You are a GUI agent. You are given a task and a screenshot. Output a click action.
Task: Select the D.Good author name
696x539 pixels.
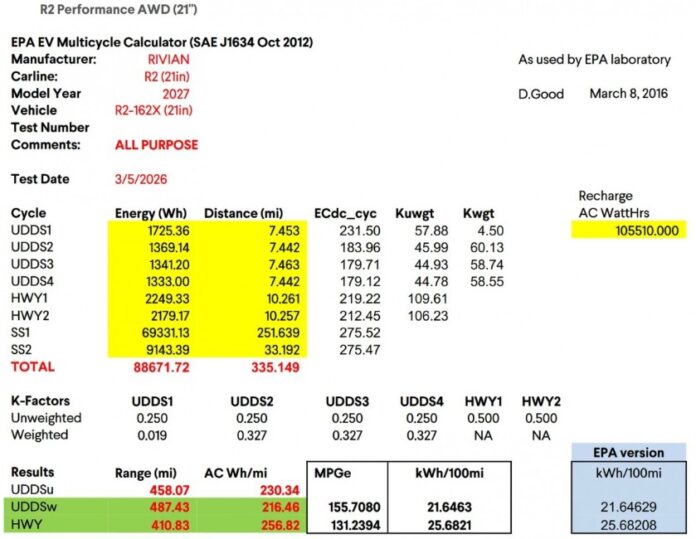tap(541, 94)
